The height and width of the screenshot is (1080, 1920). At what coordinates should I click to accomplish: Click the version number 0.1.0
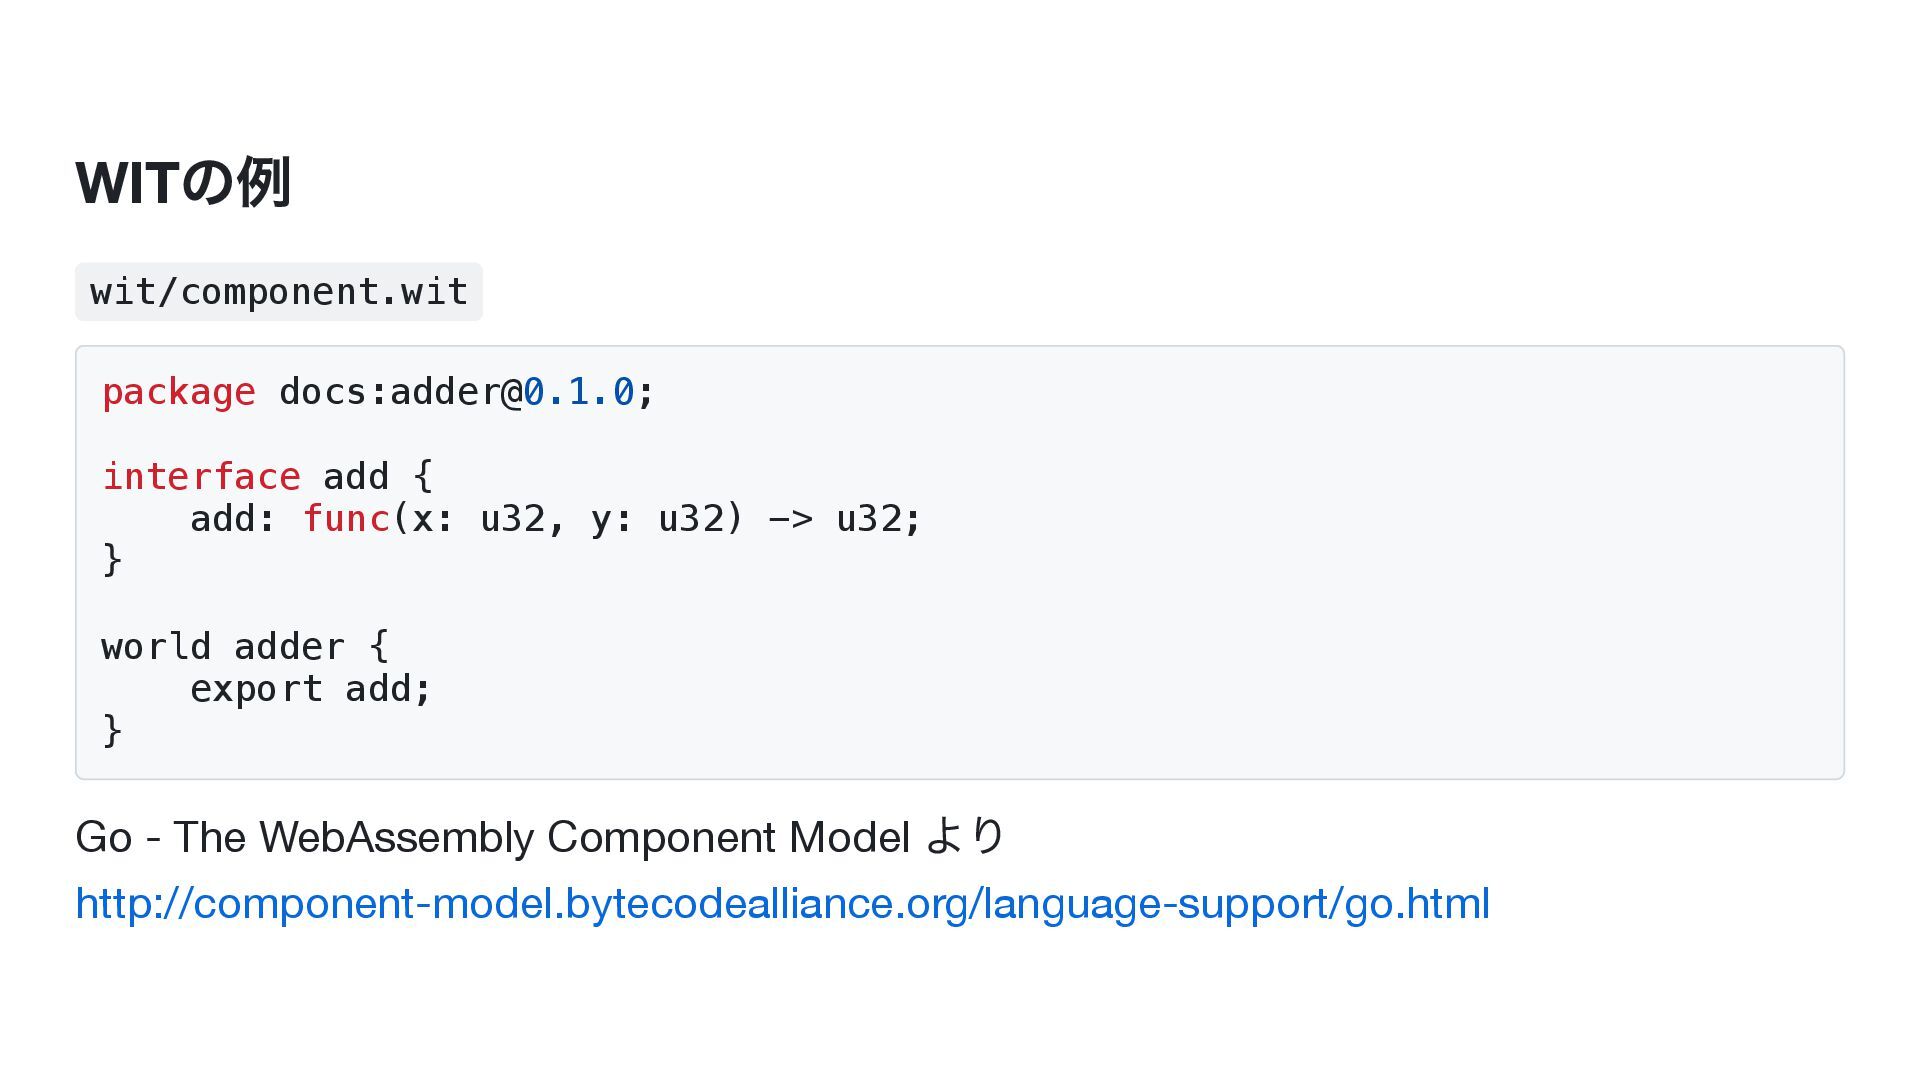point(579,392)
